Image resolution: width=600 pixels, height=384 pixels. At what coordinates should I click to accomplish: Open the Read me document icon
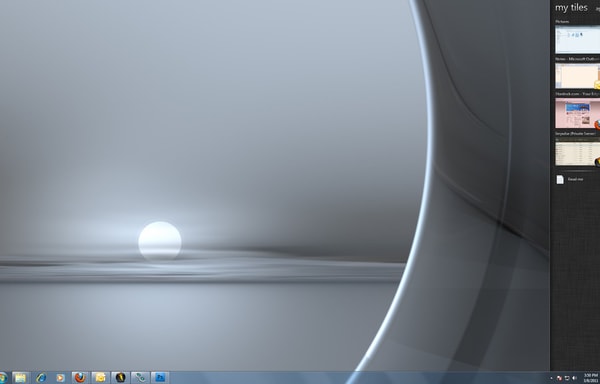(x=560, y=179)
